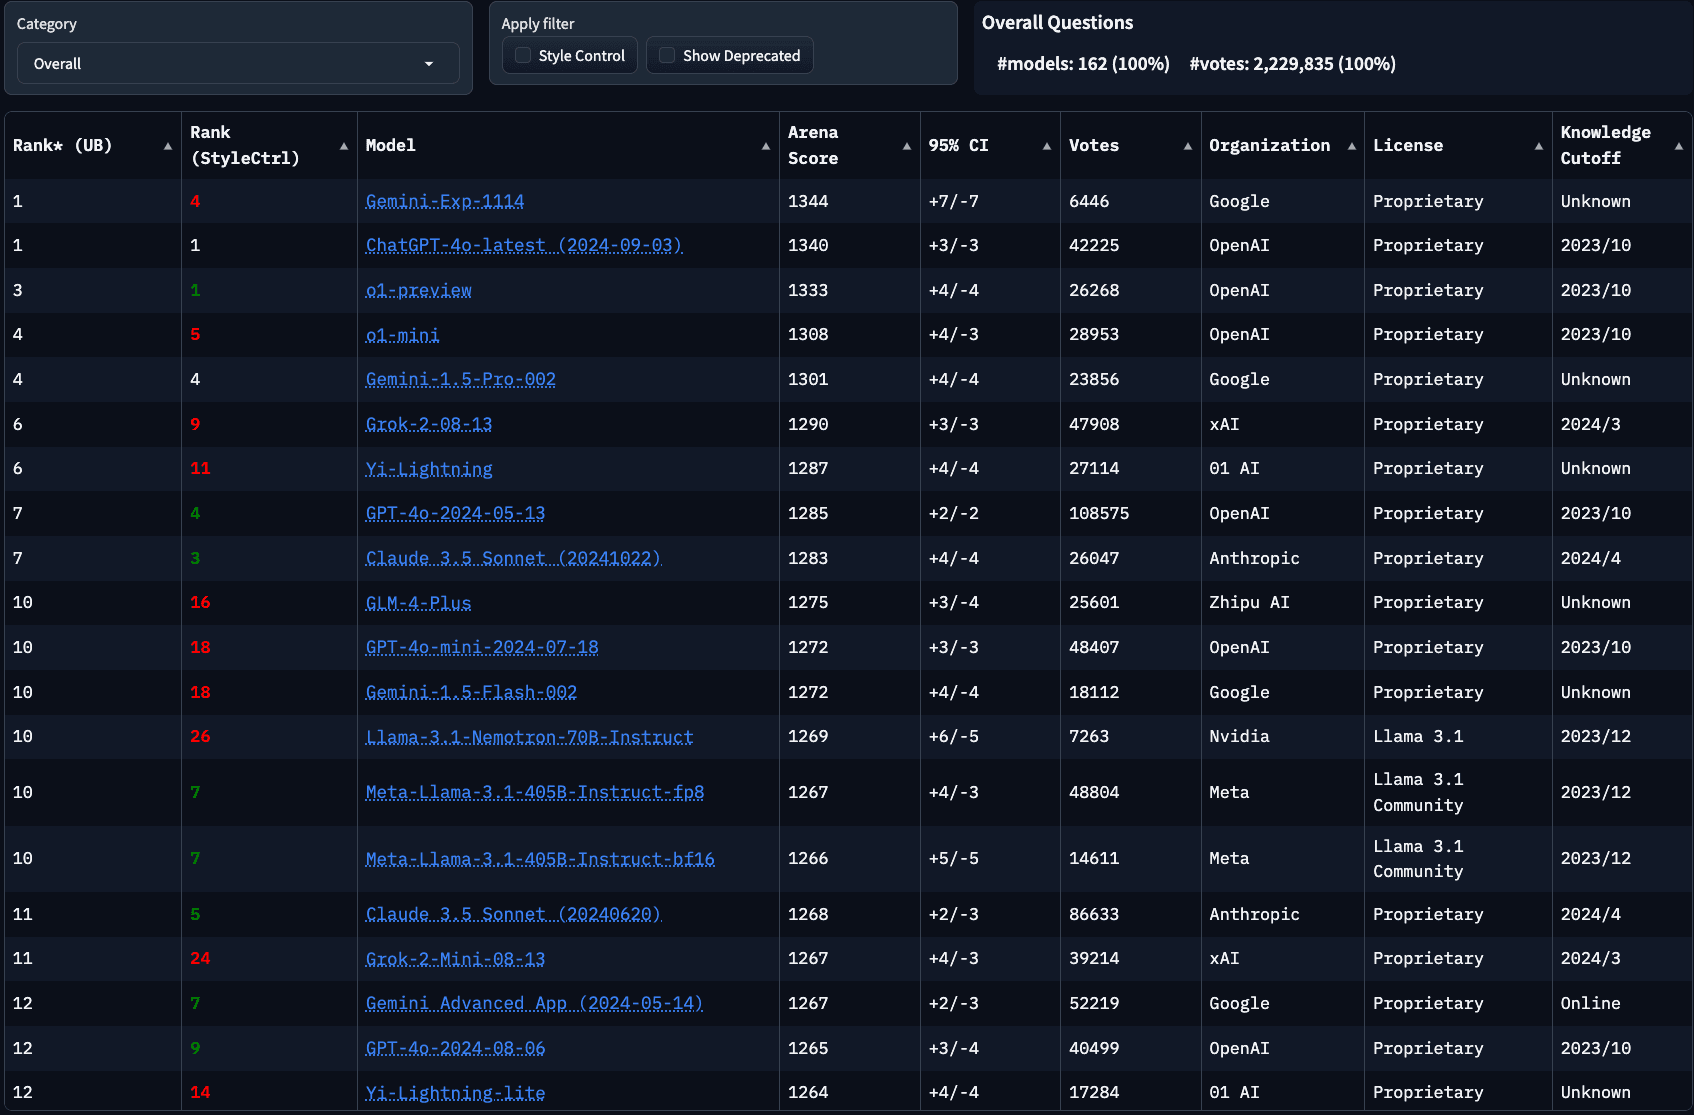Open the Gemini-1.5-Pro-002 link
Screen dimensions: 1694x1115
click(461, 379)
